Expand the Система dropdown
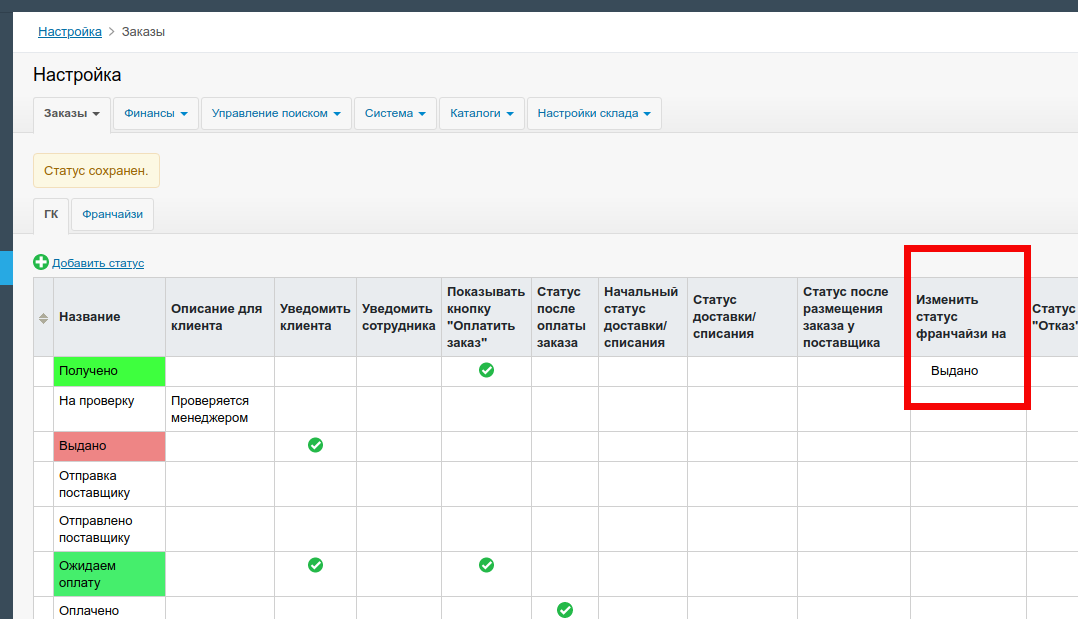1078x619 pixels. point(395,114)
